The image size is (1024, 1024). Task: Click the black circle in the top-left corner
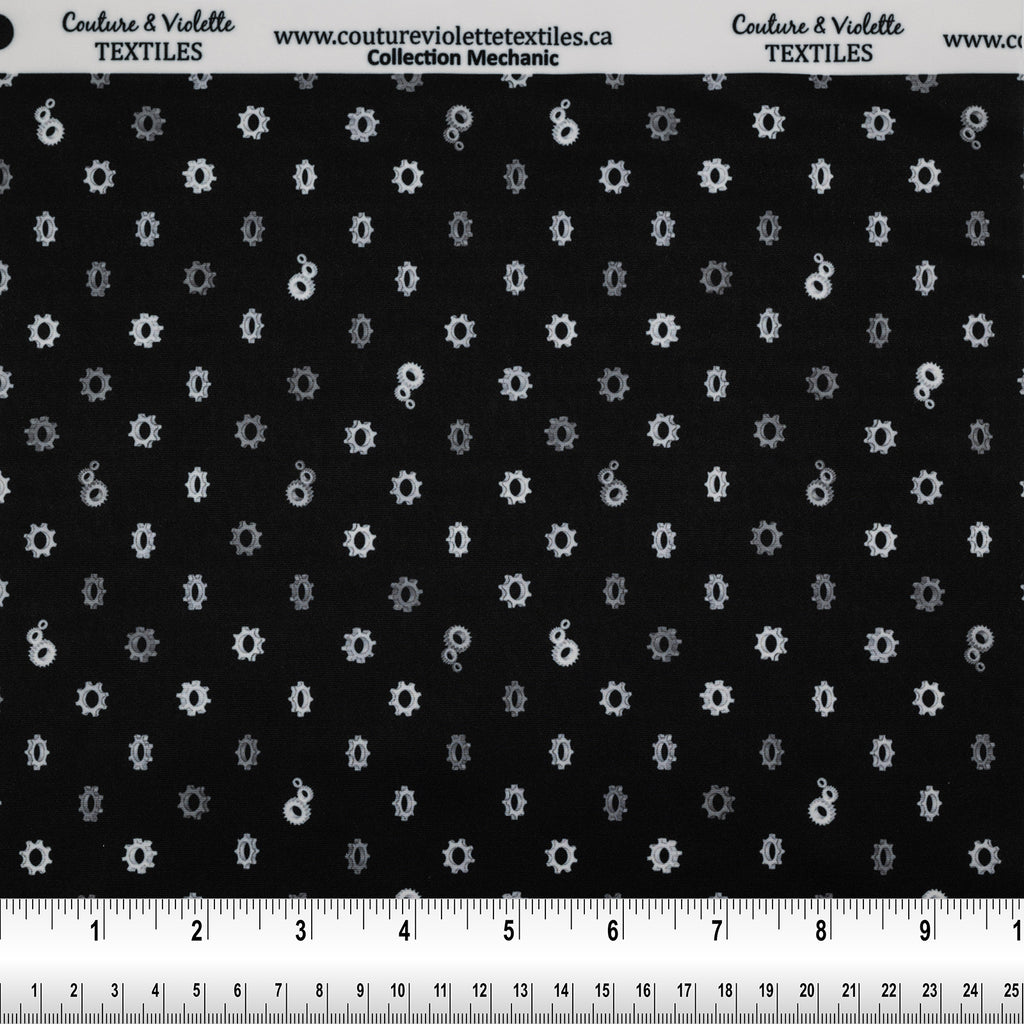coord(4,33)
